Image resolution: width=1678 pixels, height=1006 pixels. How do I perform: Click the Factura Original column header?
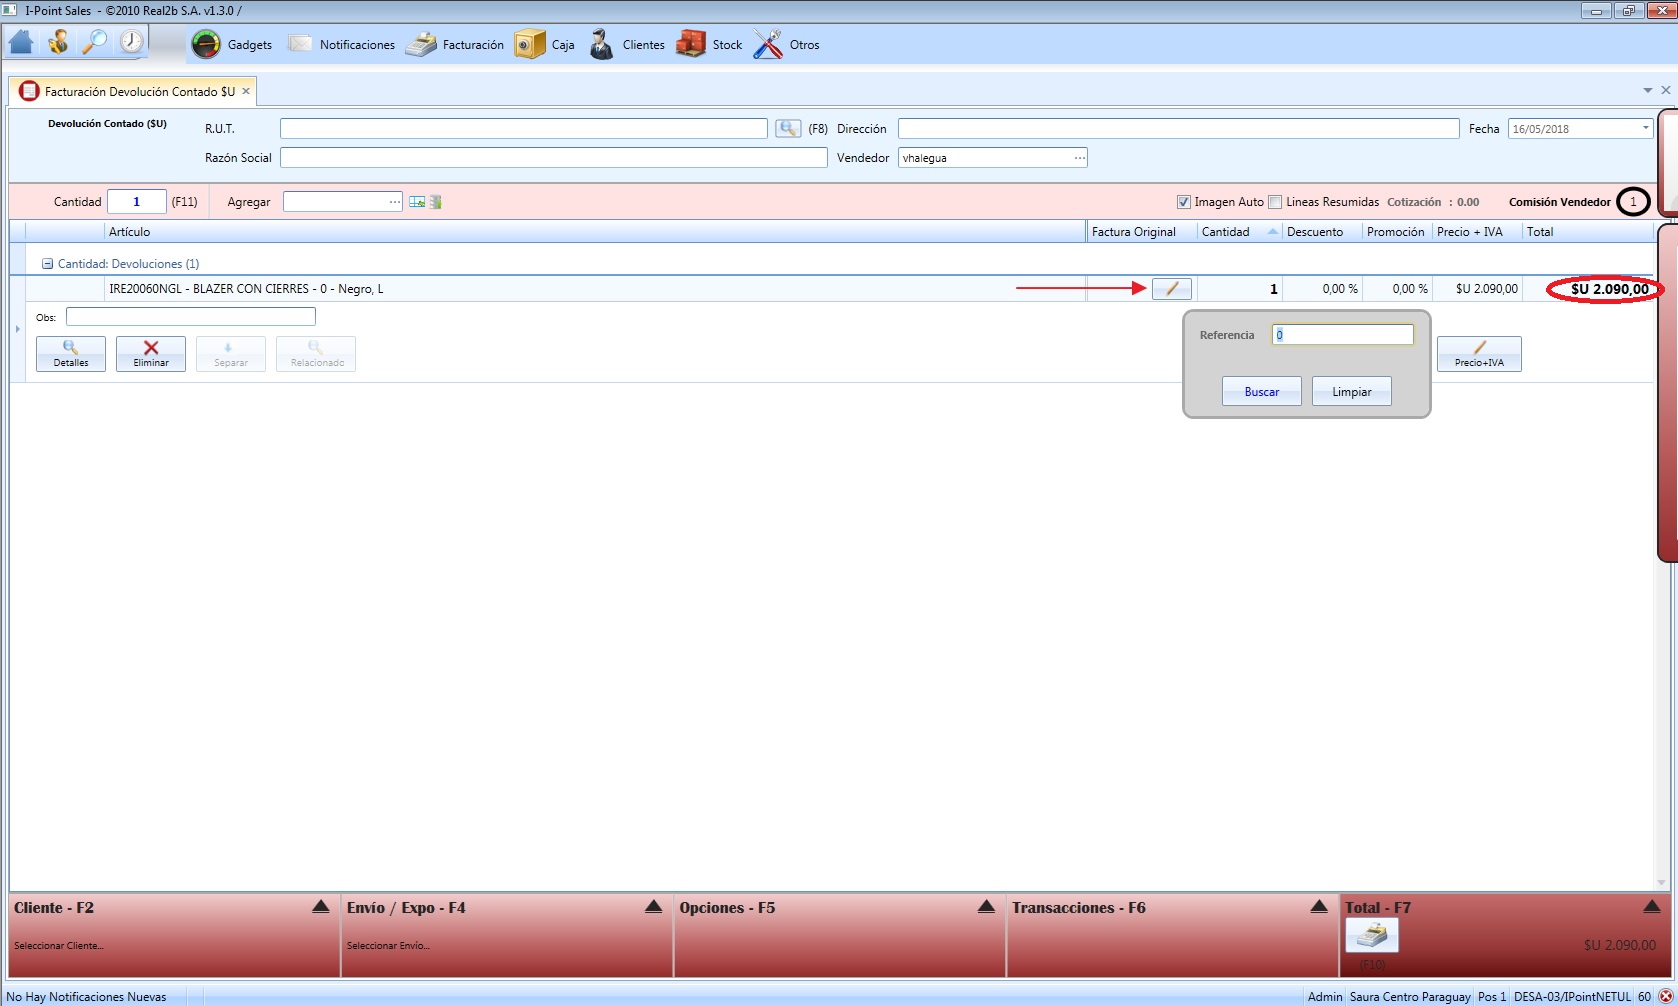click(x=1141, y=232)
